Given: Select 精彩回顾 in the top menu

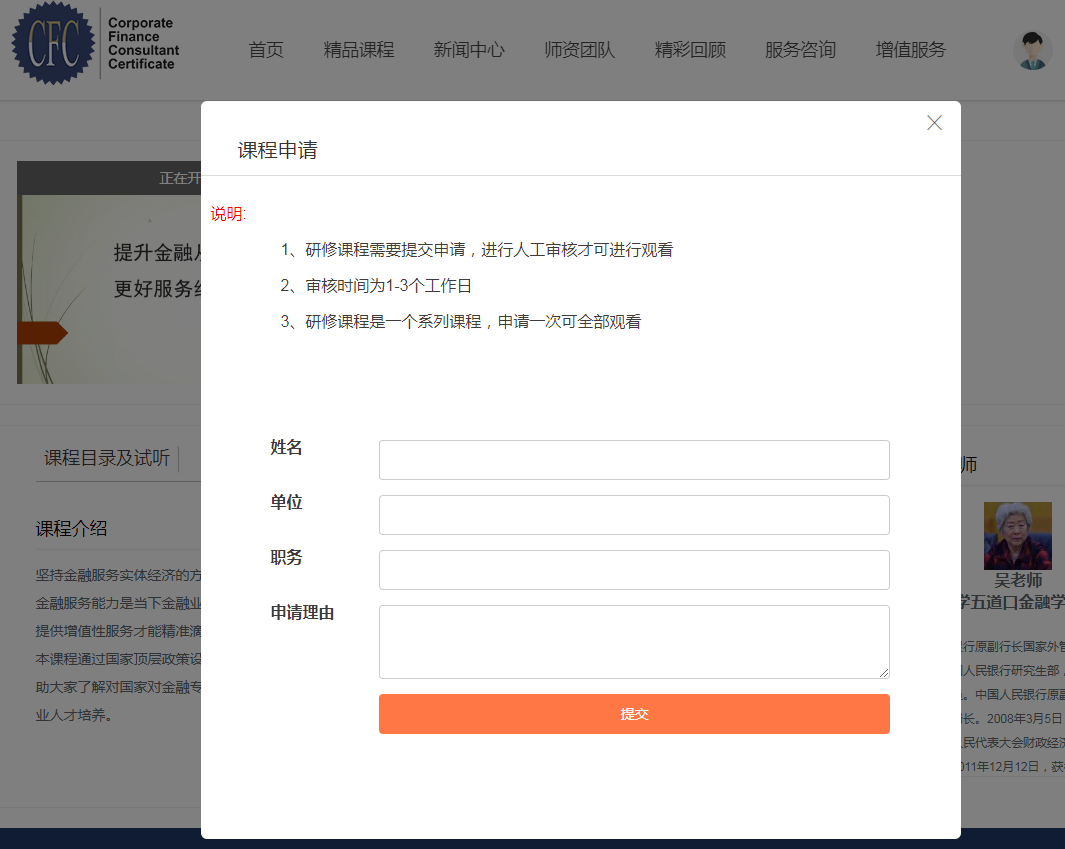Looking at the screenshot, I should (690, 50).
